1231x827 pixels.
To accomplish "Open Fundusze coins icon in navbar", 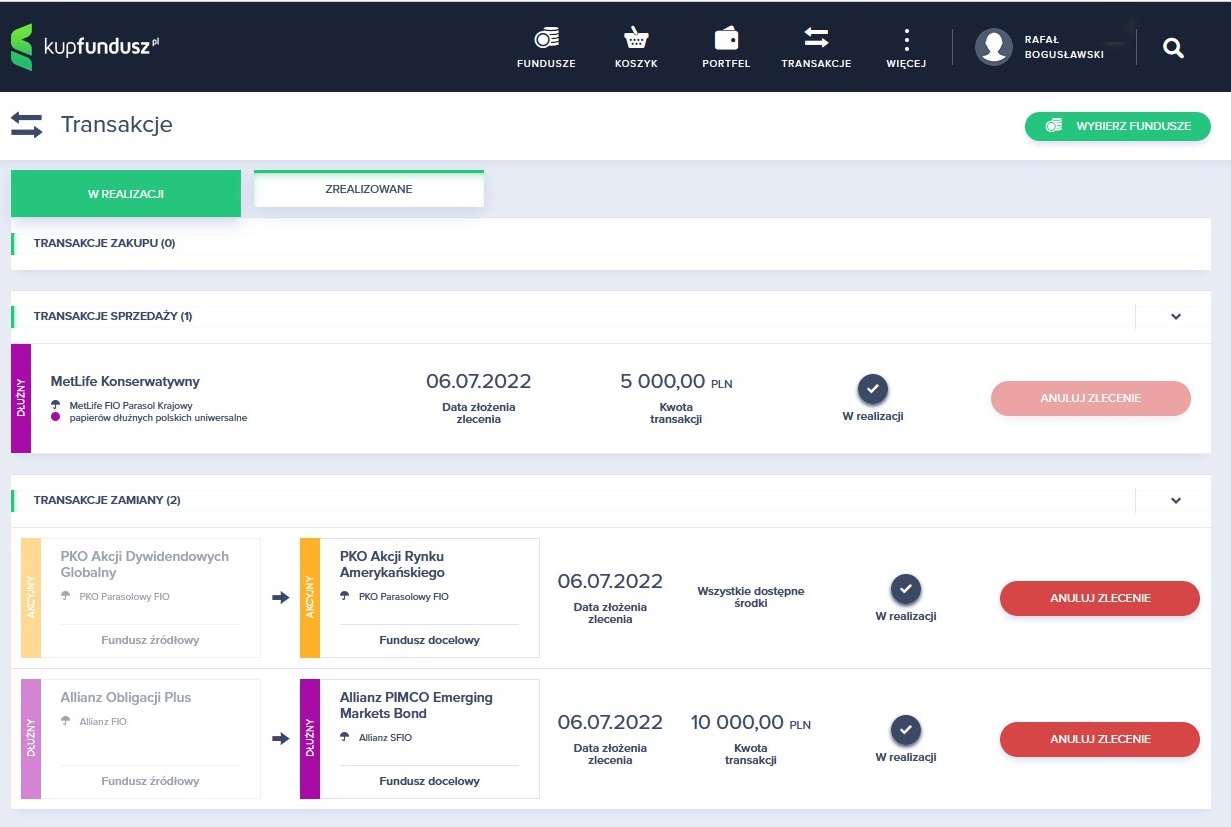I will pyautogui.click(x=546, y=38).
